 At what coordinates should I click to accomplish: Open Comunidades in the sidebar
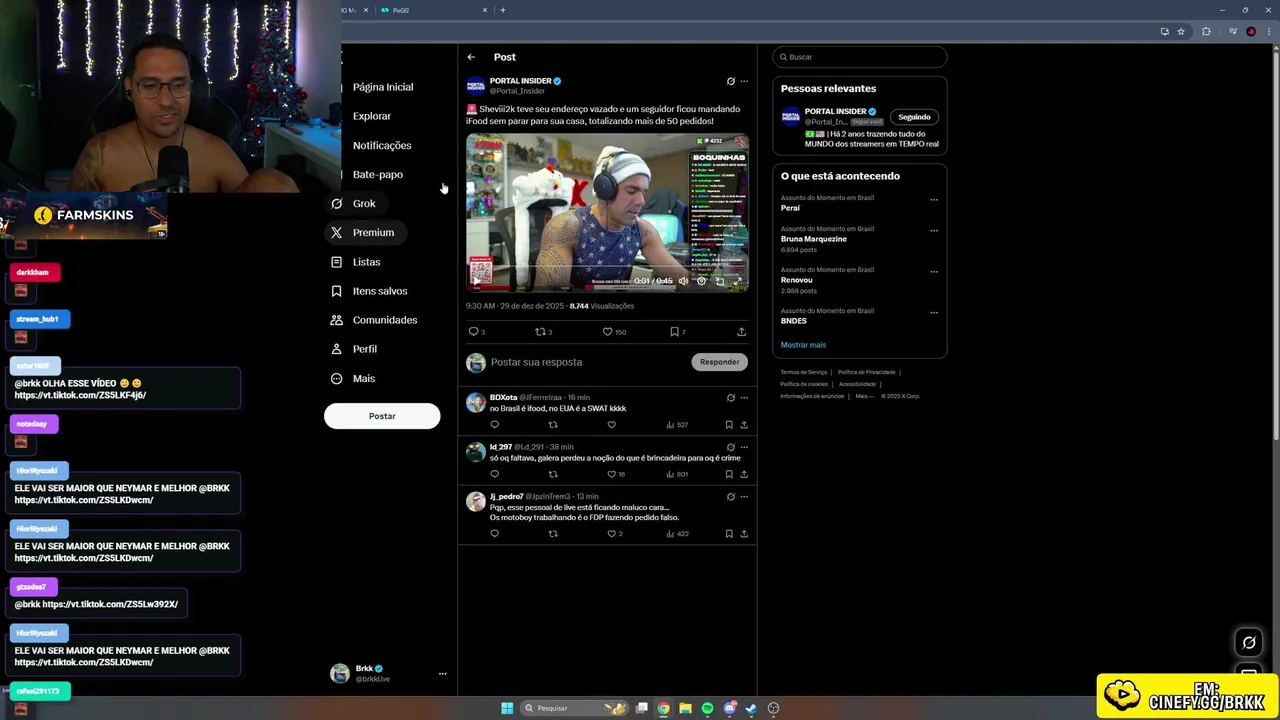point(373,320)
